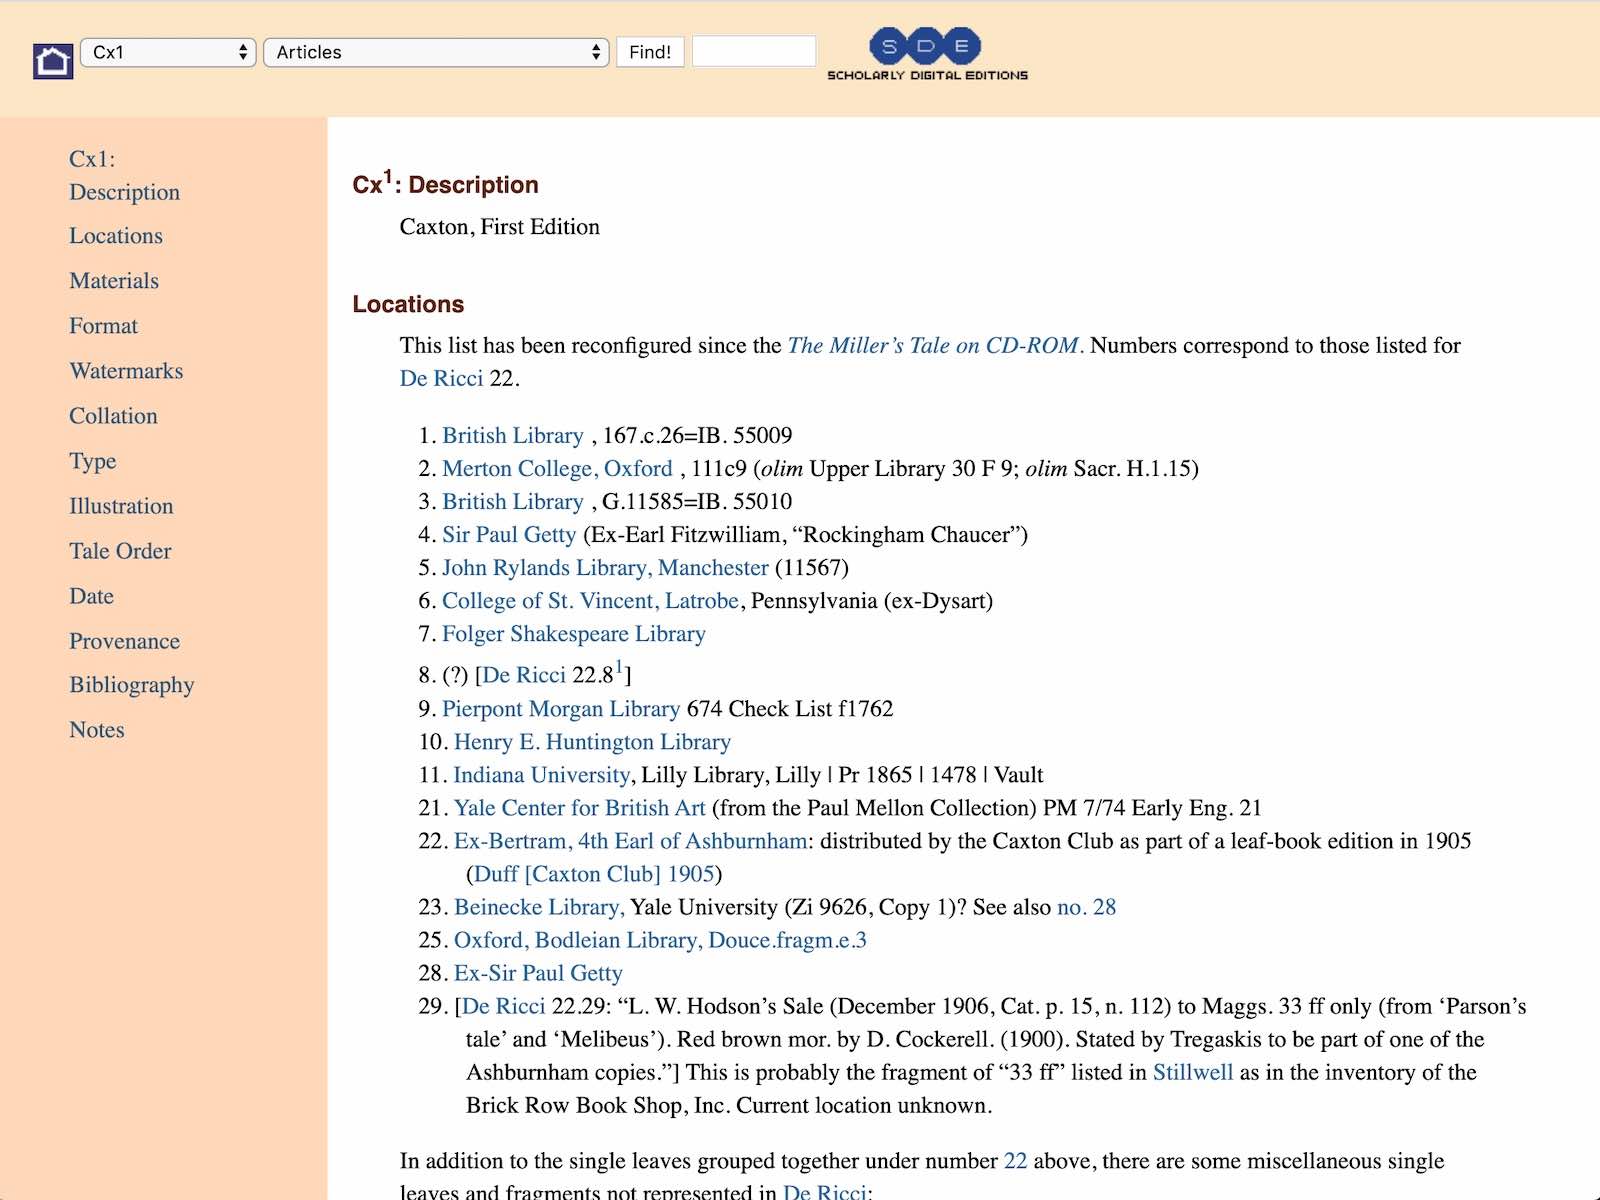Click De Ricci link before 22.
Viewport: 1600px width, 1200px height.
(441, 378)
